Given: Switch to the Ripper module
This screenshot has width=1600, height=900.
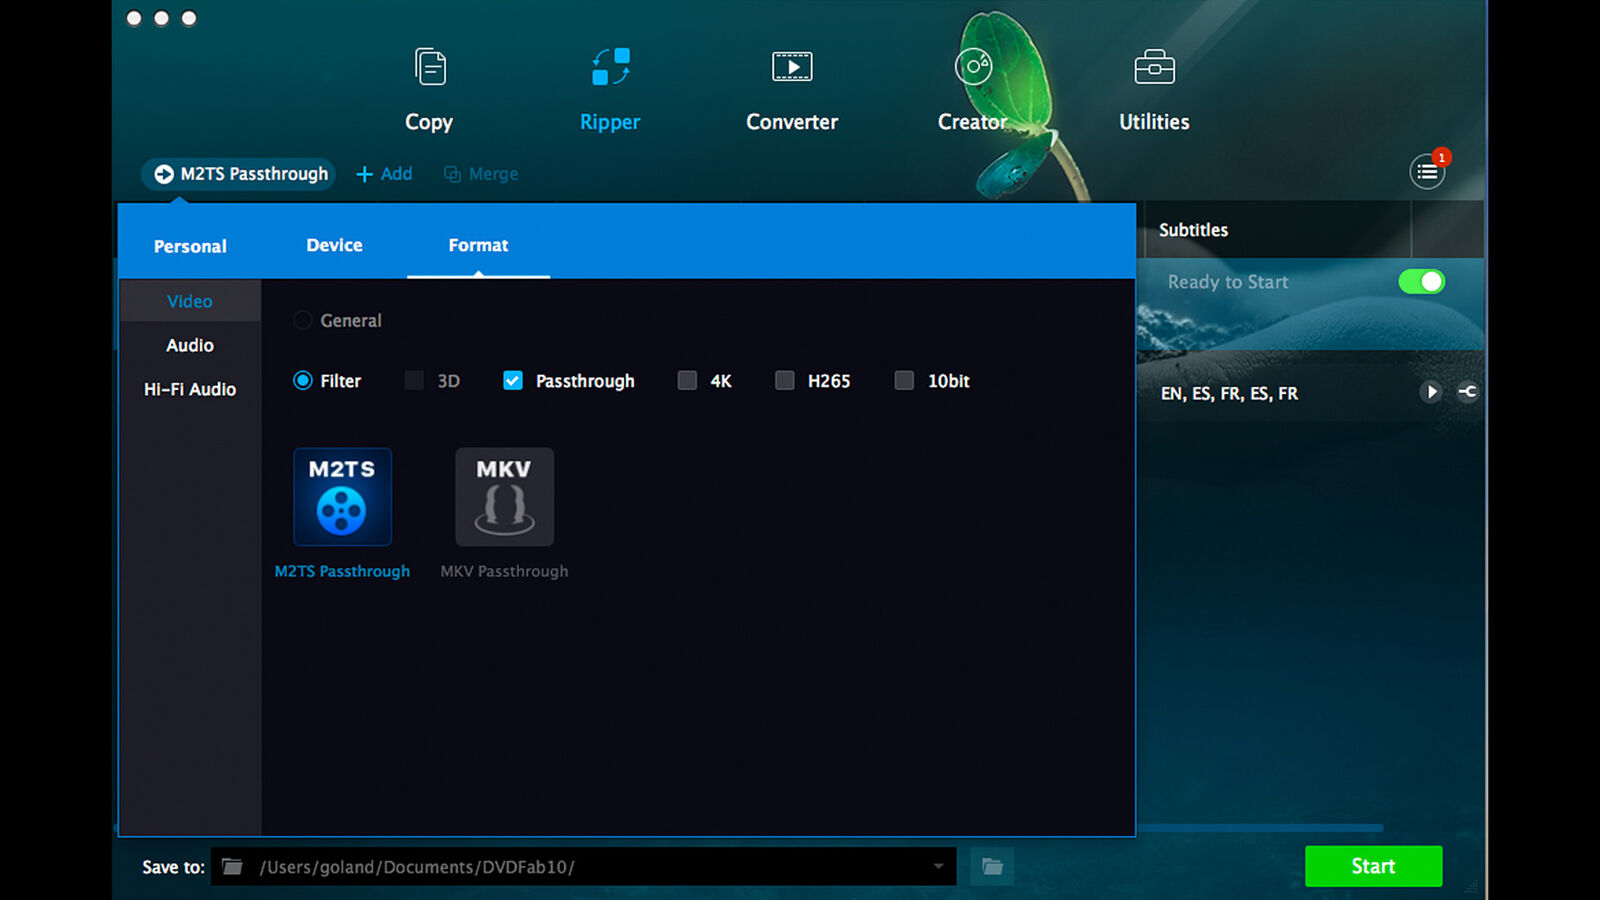Looking at the screenshot, I should click(x=609, y=90).
